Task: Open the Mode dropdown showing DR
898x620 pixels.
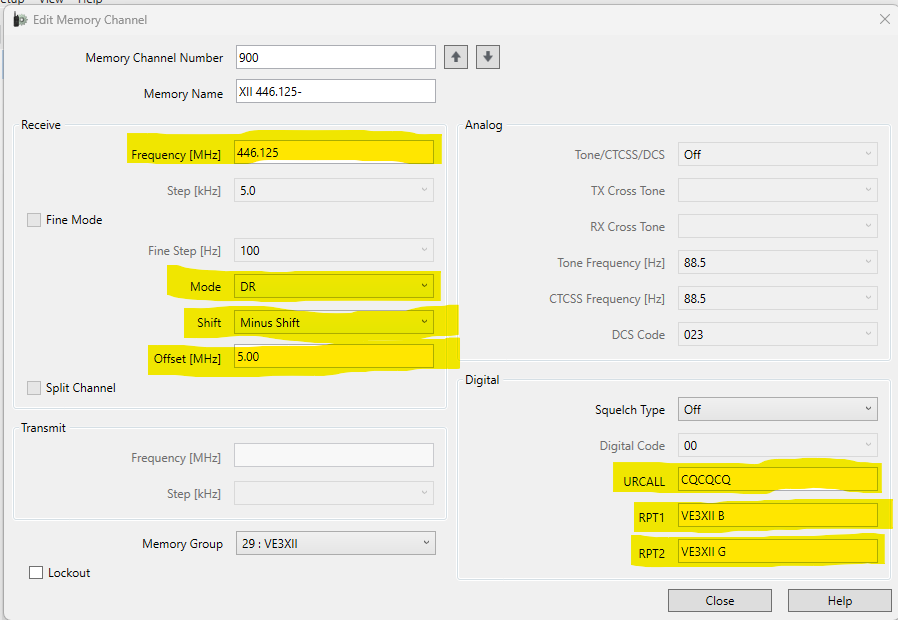Action: (x=334, y=287)
